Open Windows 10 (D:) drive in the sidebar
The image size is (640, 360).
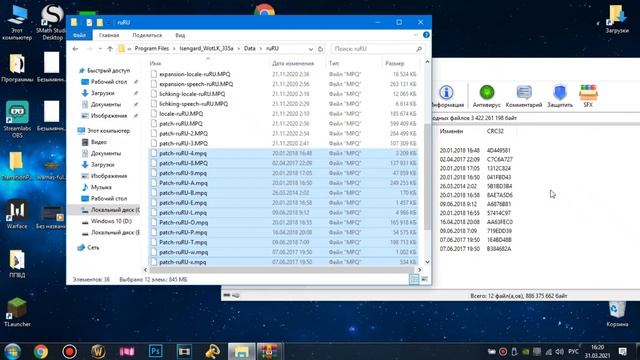111,221
